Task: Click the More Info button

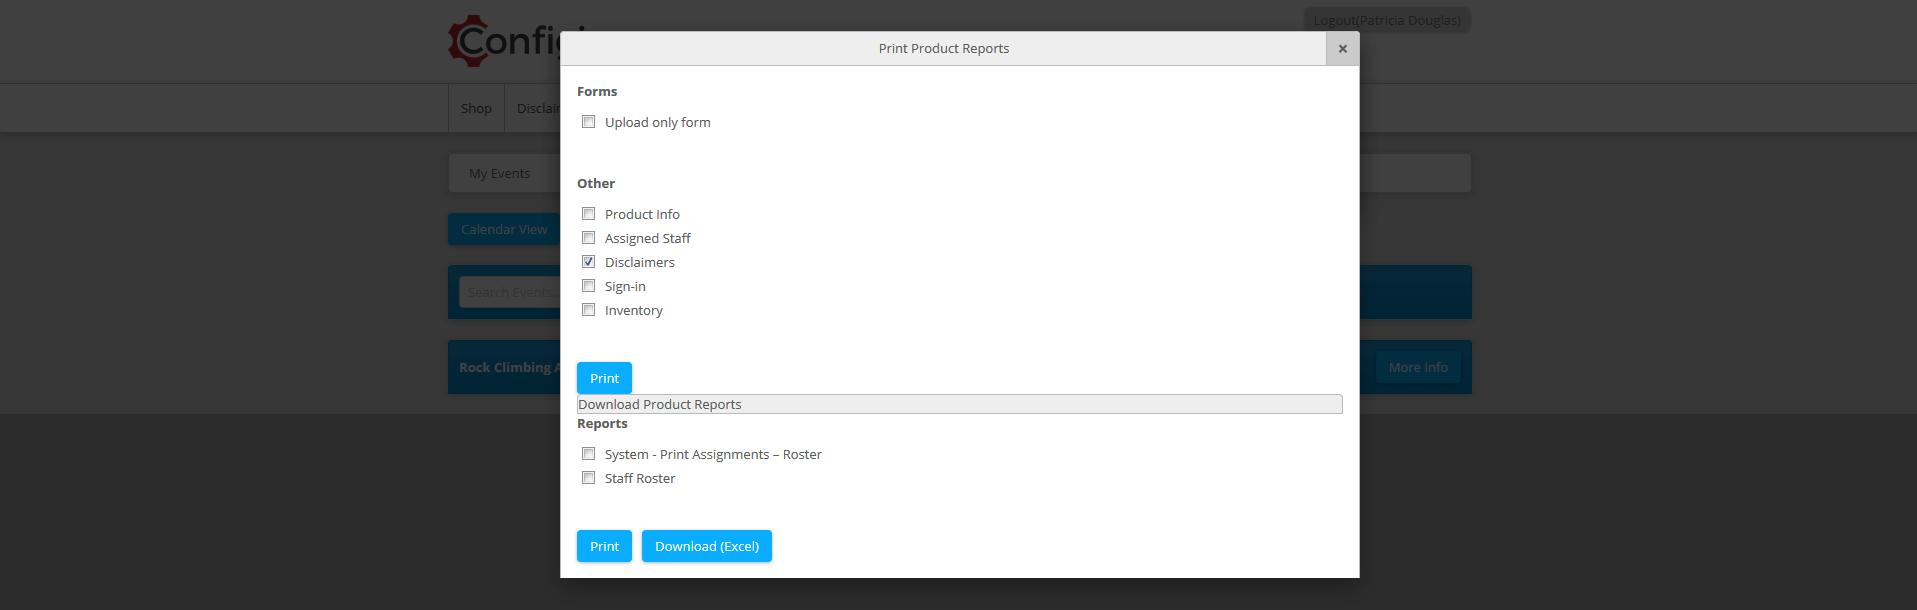Action: pos(1418,367)
